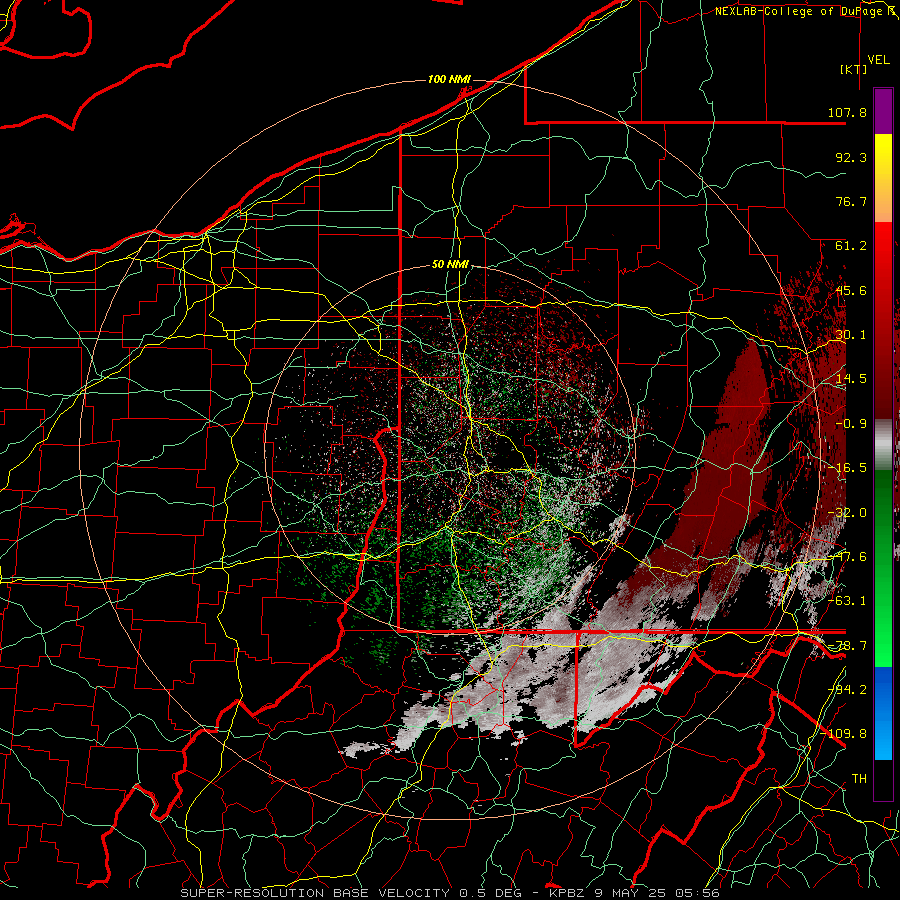Select the 30.1 velocity scale value
900x900 pixels.
click(x=851, y=335)
